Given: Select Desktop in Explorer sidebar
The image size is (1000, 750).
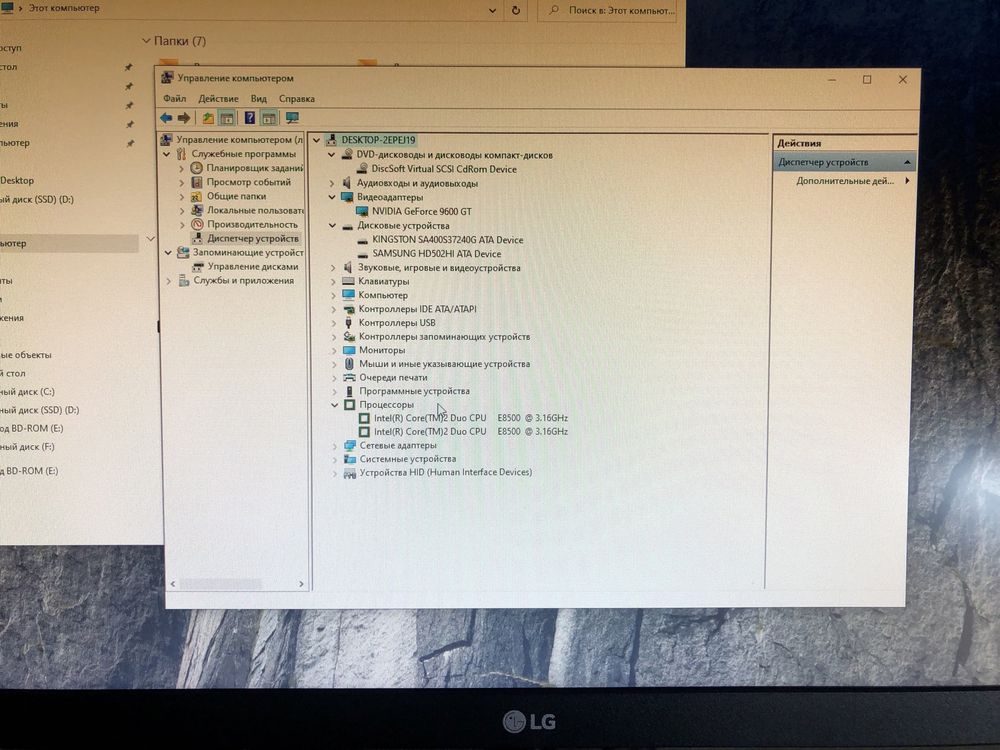Looking at the screenshot, I should (x=17, y=180).
